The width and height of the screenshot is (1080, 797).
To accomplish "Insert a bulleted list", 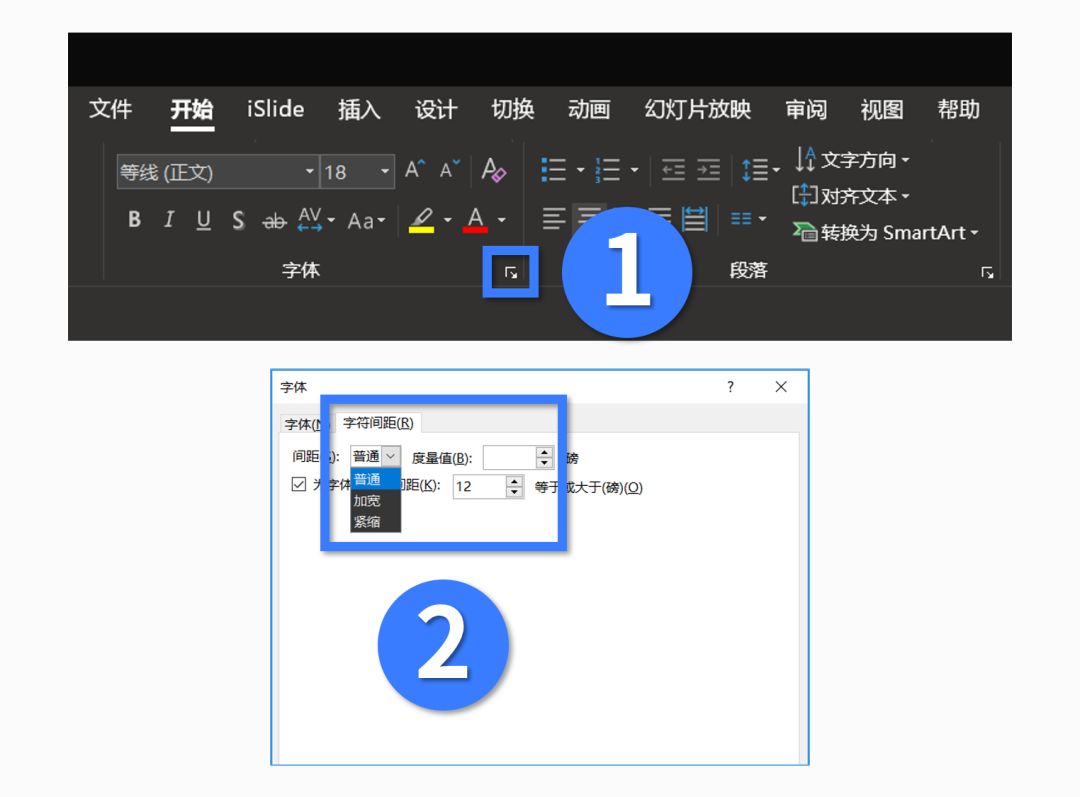I will [x=553, y=170].
